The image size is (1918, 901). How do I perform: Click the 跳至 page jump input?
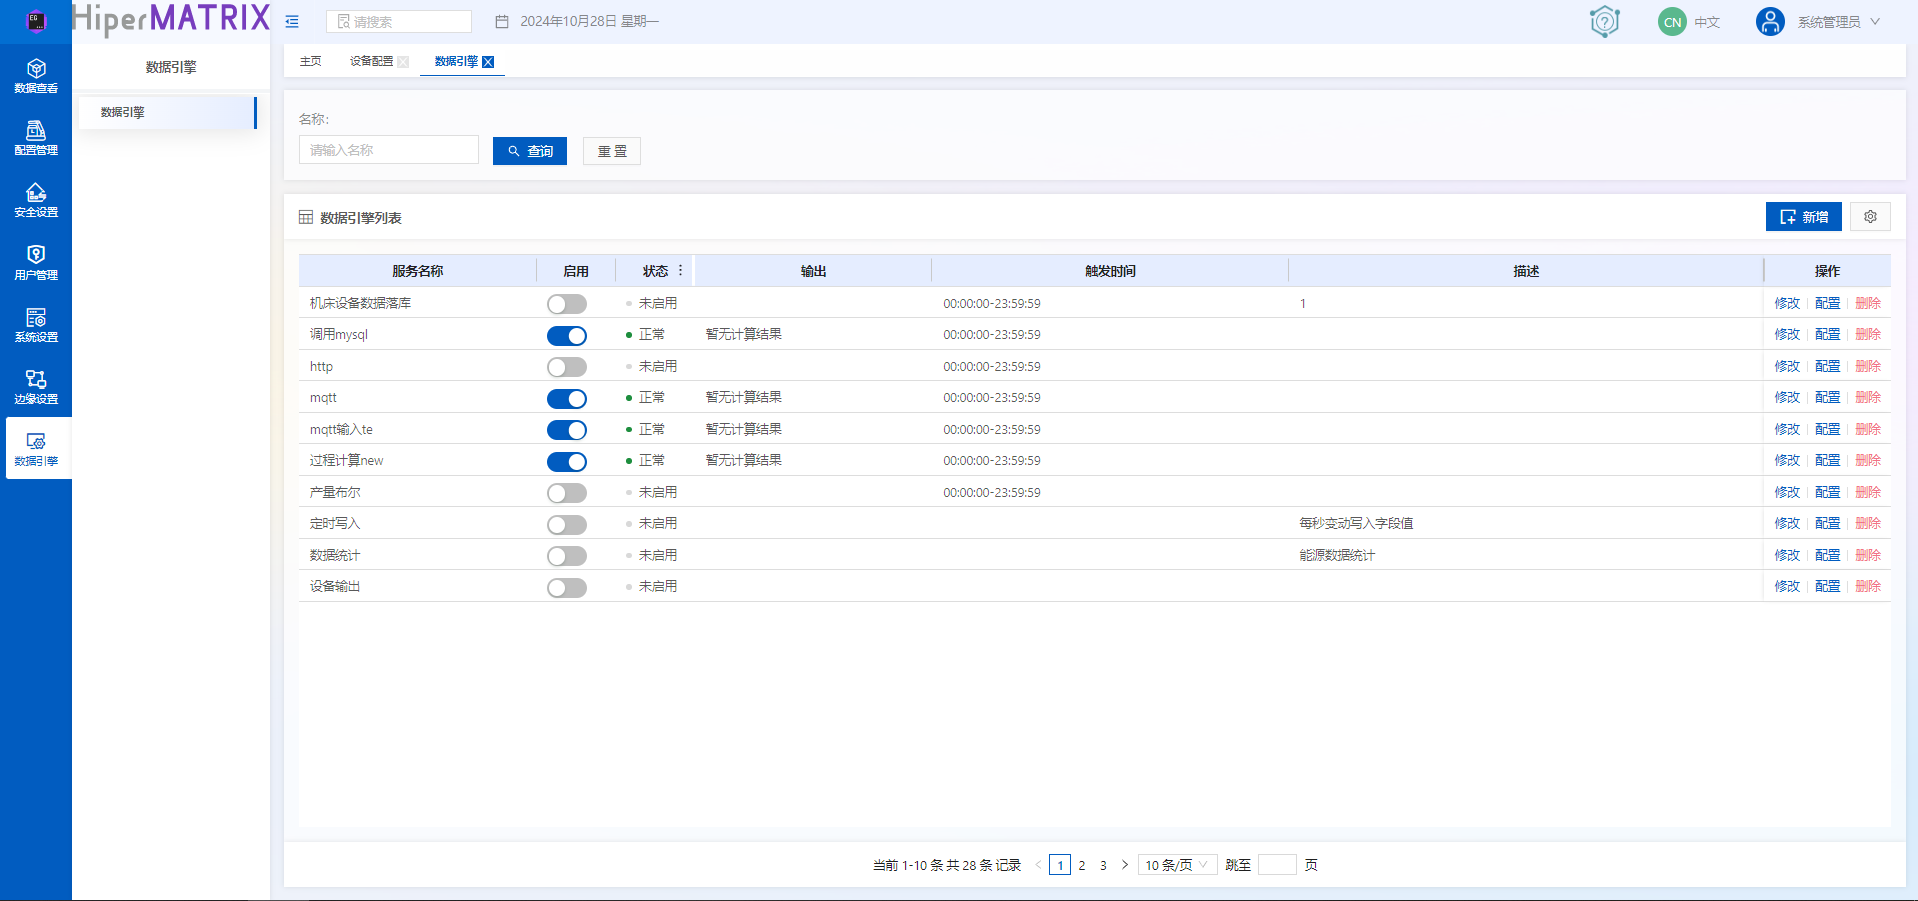pos(1277,865)
